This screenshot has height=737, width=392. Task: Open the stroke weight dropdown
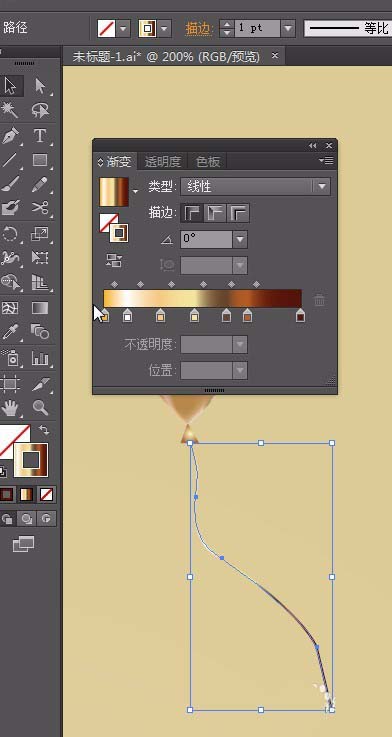pos(288,28)
